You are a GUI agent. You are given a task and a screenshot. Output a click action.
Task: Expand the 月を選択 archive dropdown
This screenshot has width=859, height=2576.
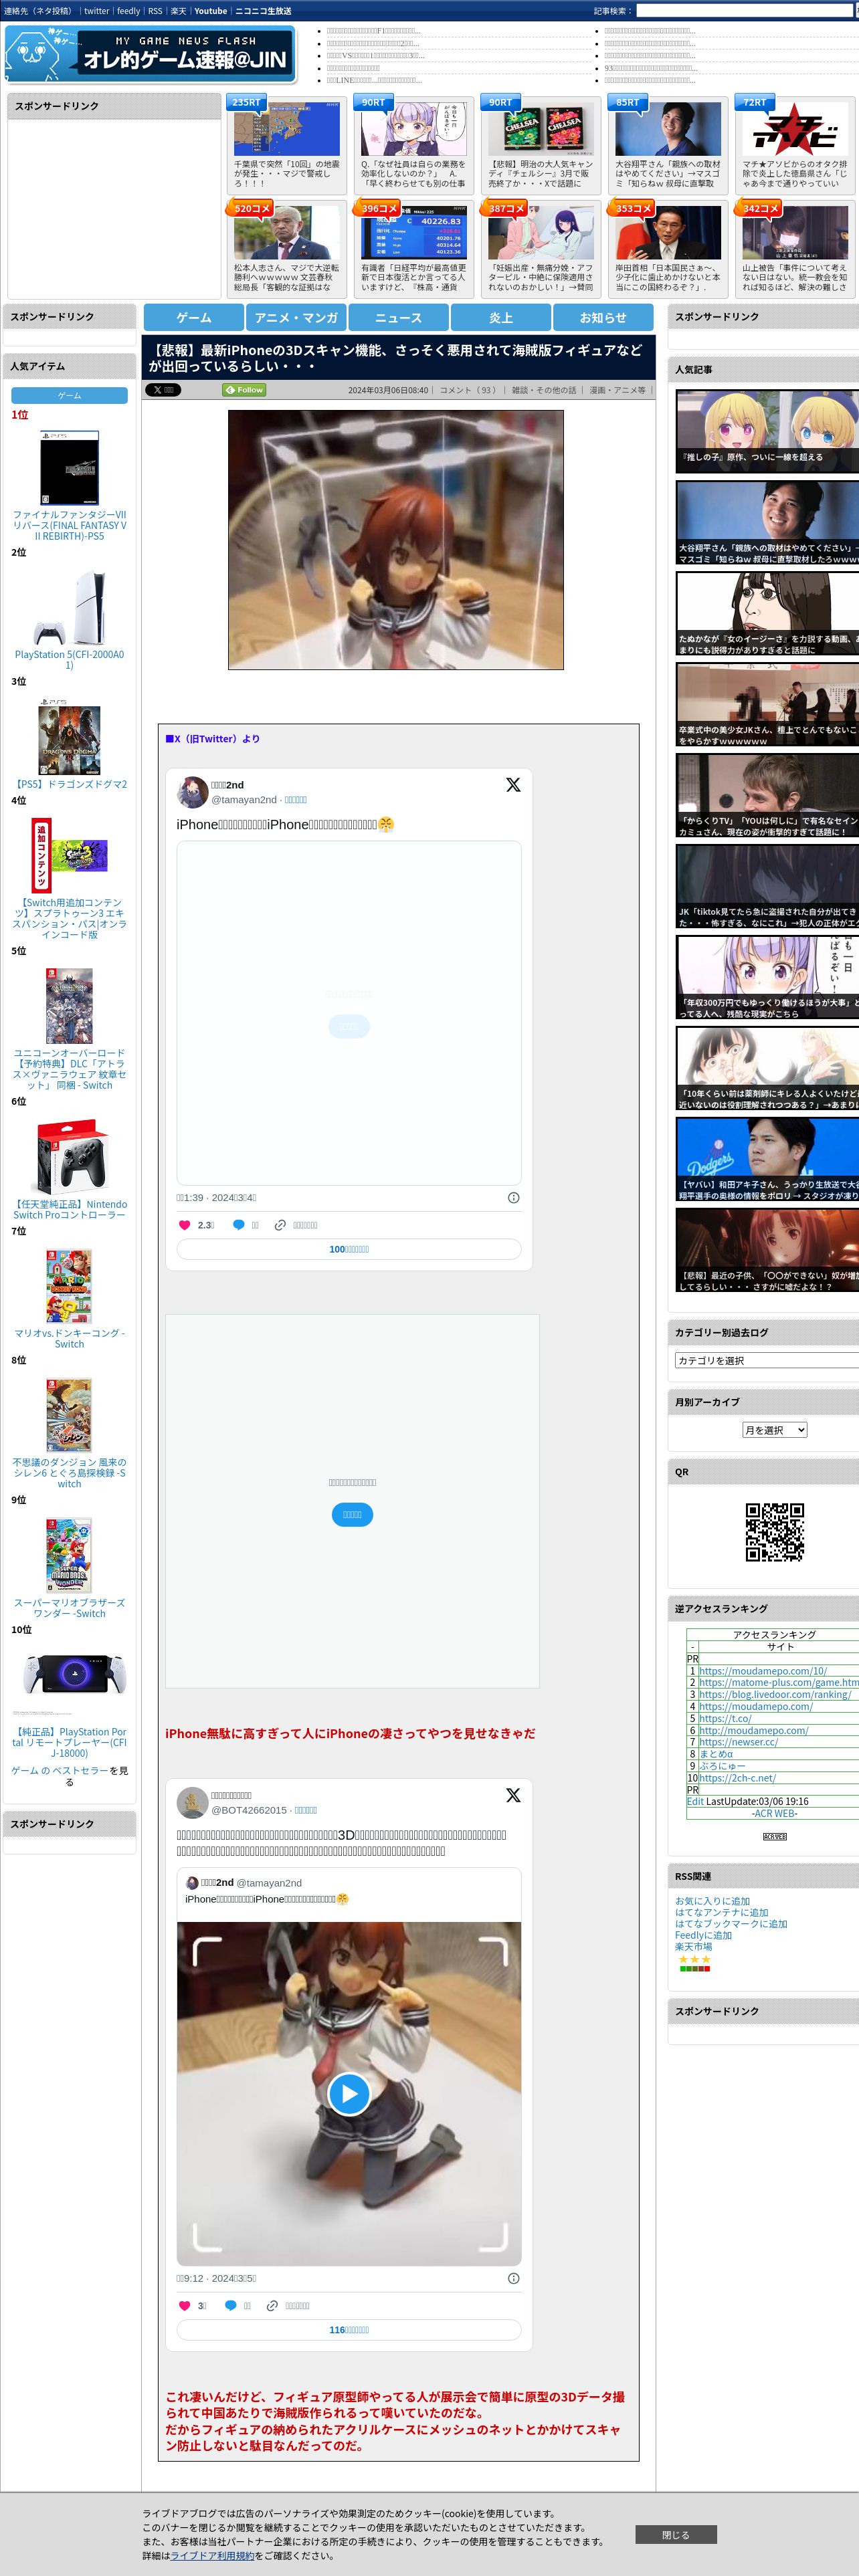[x=774, y=1430]
